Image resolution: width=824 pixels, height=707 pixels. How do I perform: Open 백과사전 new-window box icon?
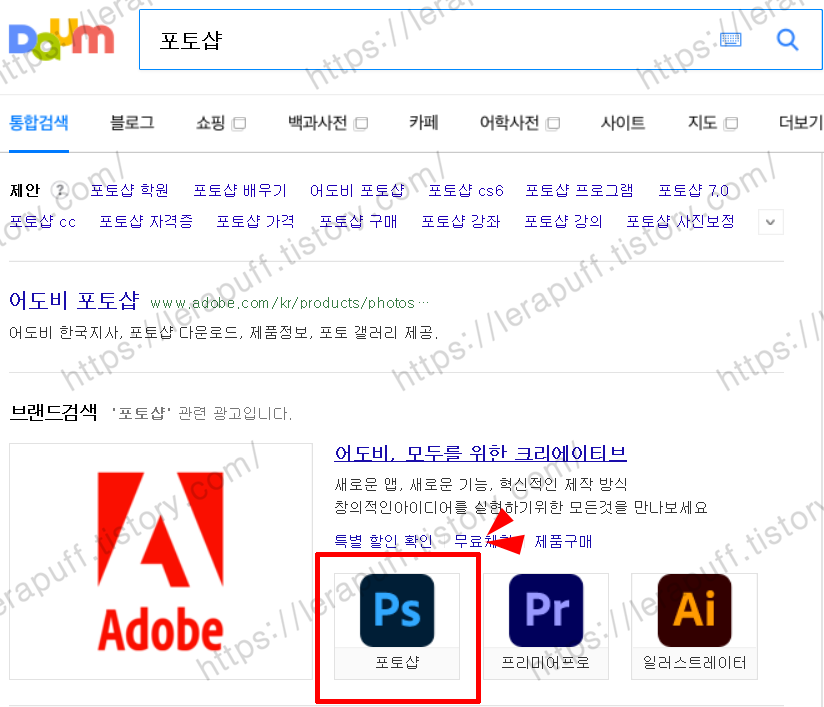pyautogui.click(x=361, y=124)
